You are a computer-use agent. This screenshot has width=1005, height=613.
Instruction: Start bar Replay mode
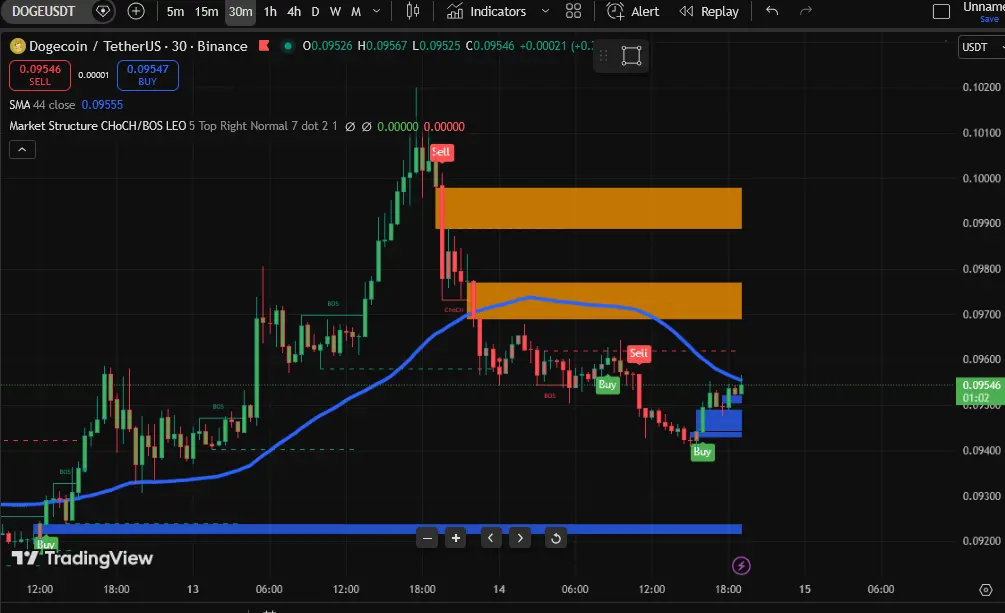pos(709,11)
